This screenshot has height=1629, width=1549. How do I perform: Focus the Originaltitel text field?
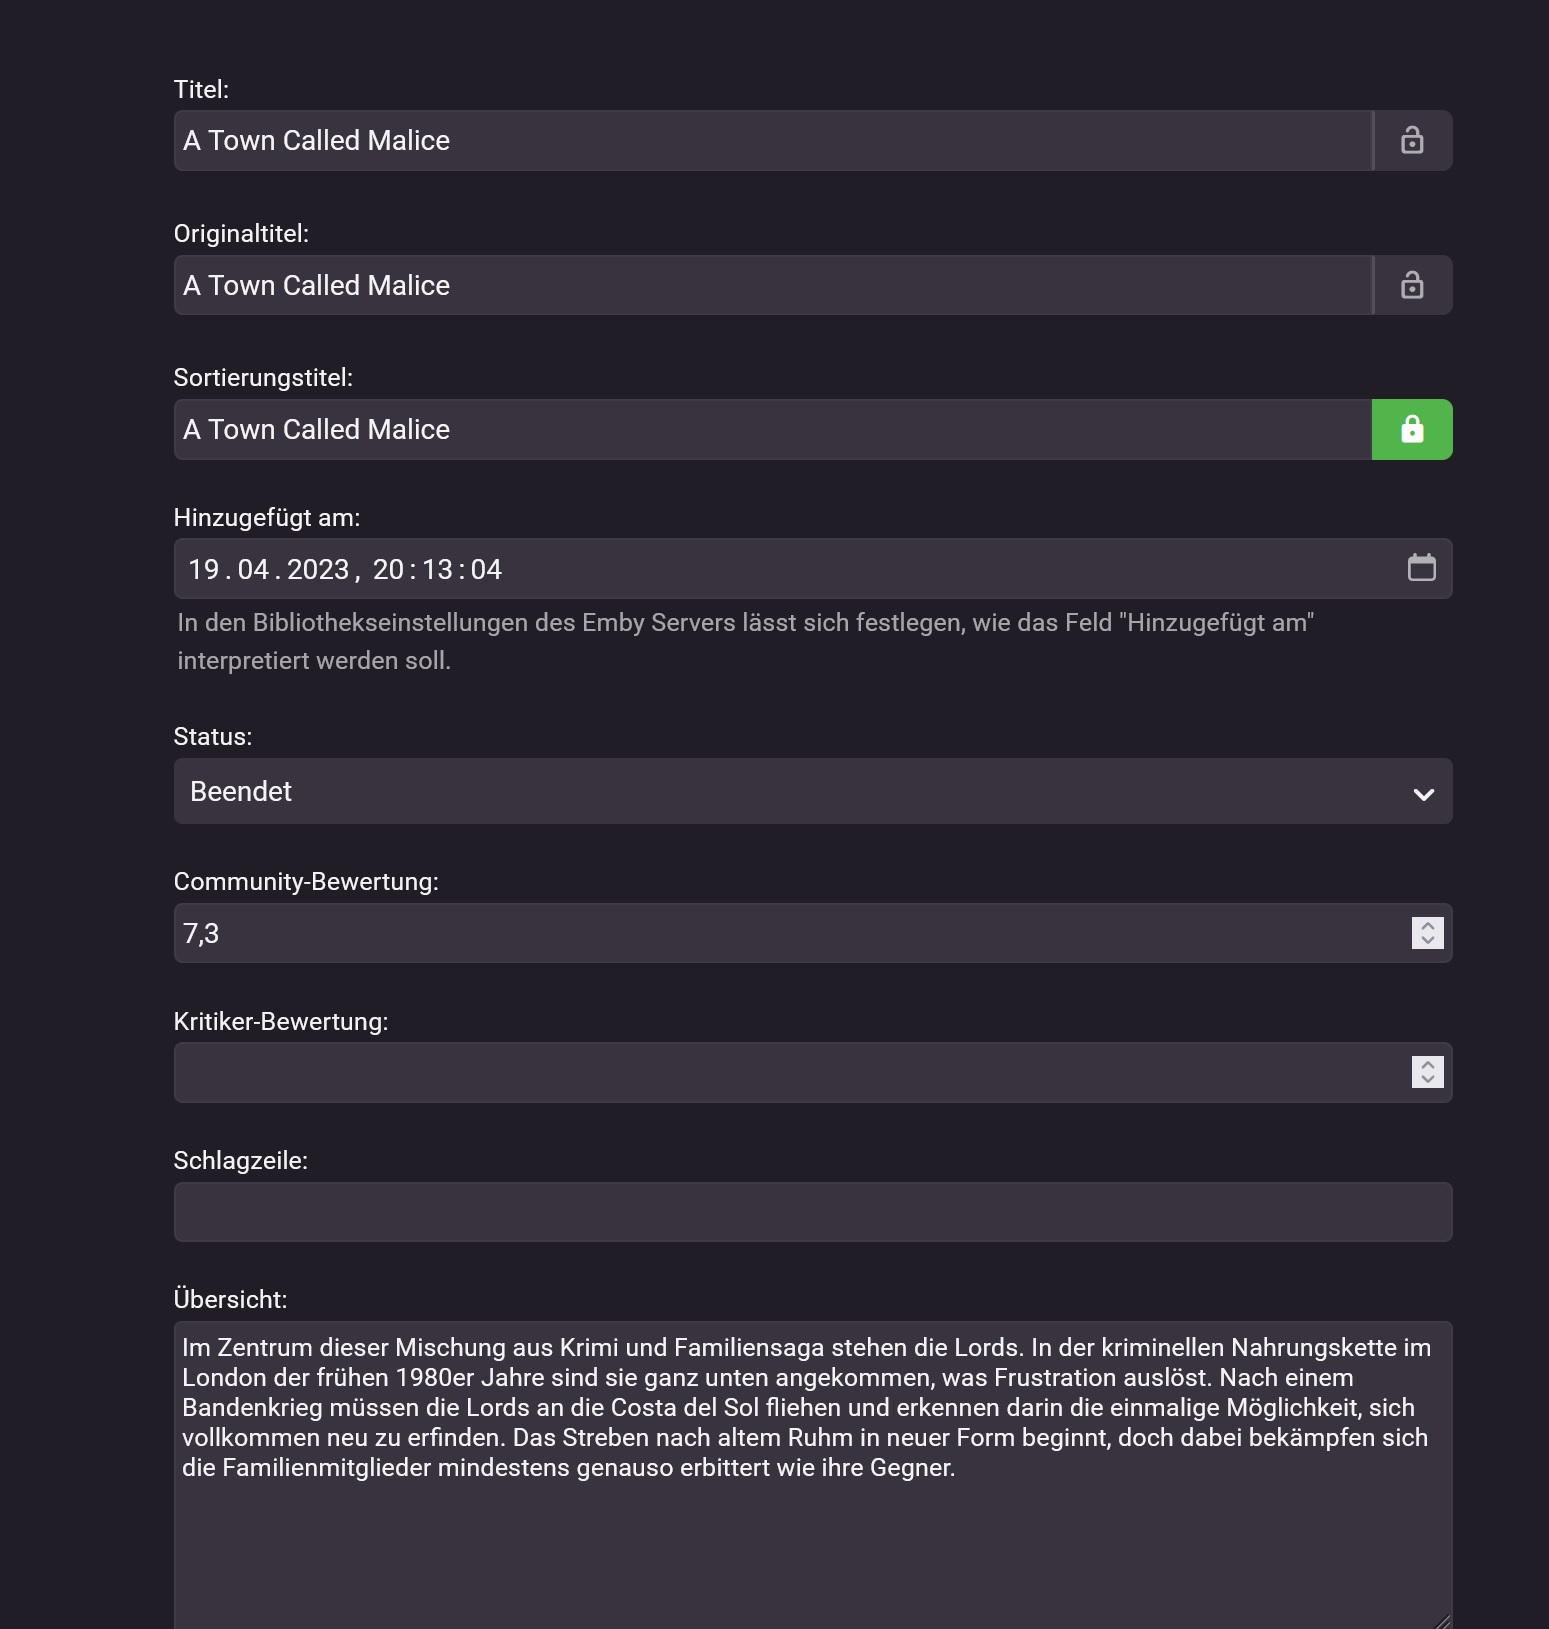tap(772, 285)
